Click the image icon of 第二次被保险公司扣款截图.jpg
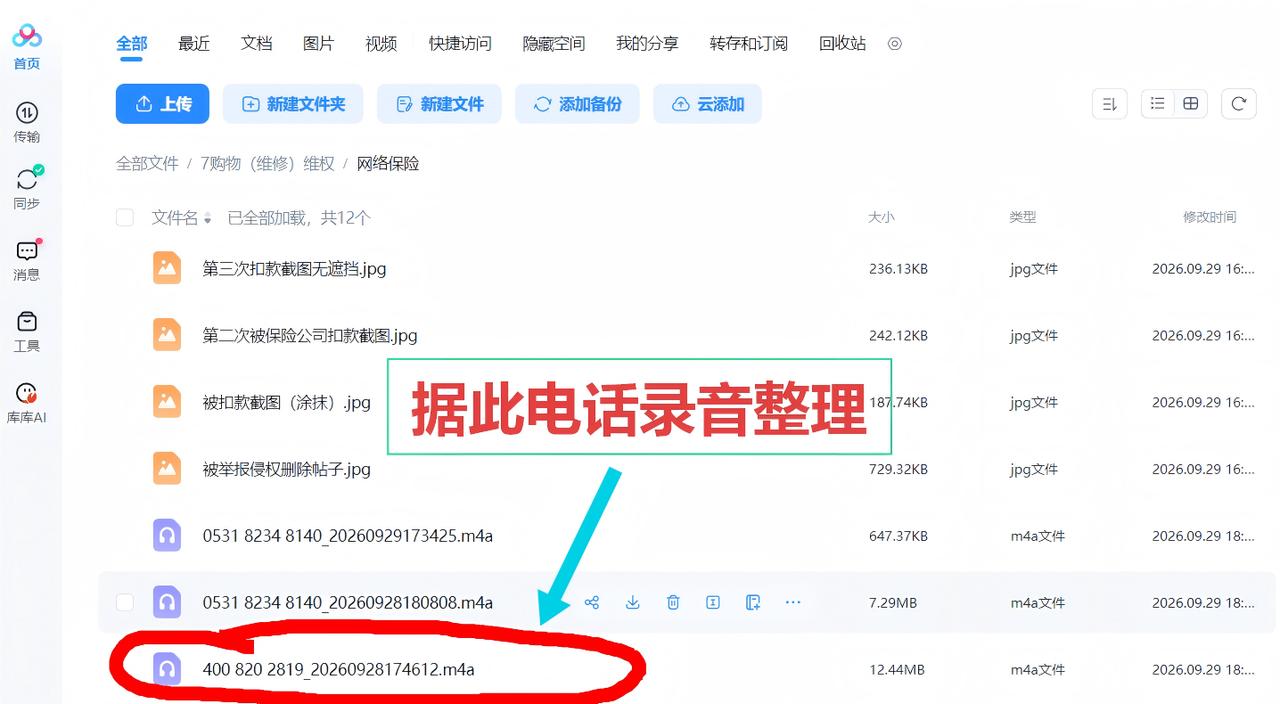 167,335
